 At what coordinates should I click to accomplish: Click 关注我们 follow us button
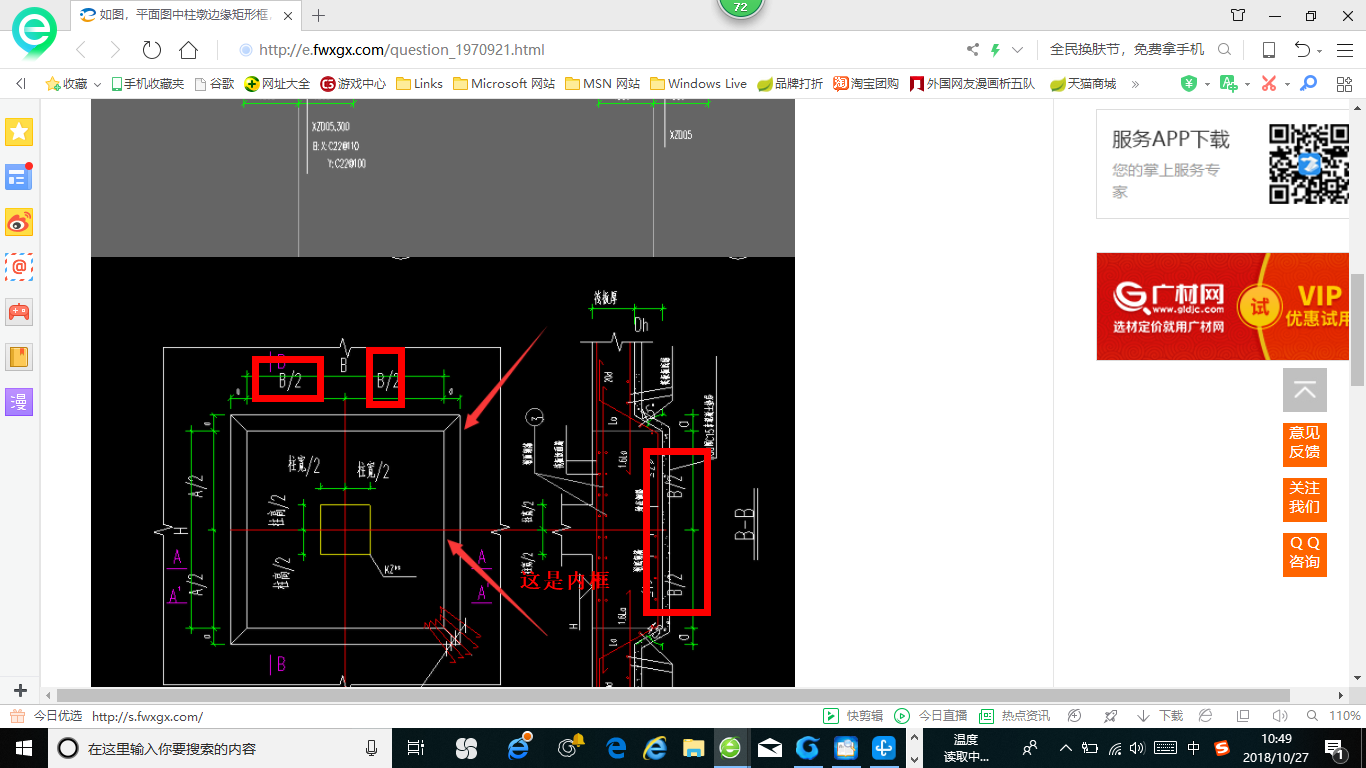click(x=1305, y=499)
